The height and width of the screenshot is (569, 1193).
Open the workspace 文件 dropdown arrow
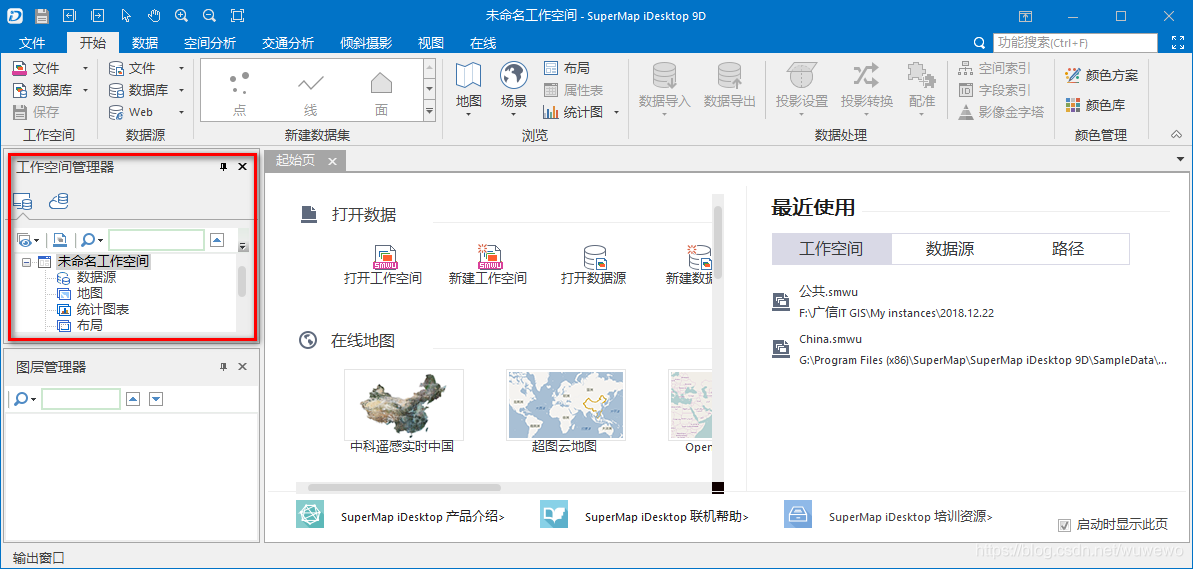tap(85, 68)
